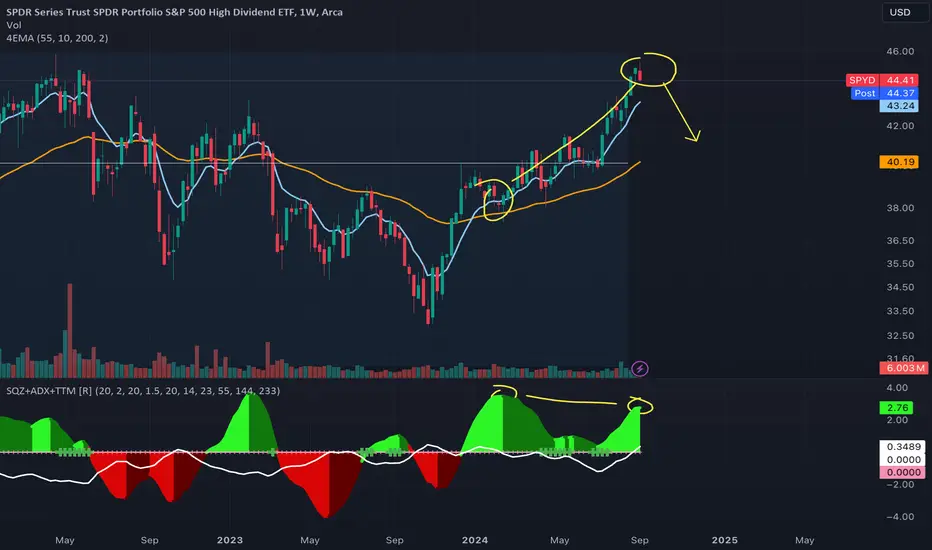The height and width of the screenshot is (550, 932).
Task: Click the SPYD price label
Action: (862, 80)
